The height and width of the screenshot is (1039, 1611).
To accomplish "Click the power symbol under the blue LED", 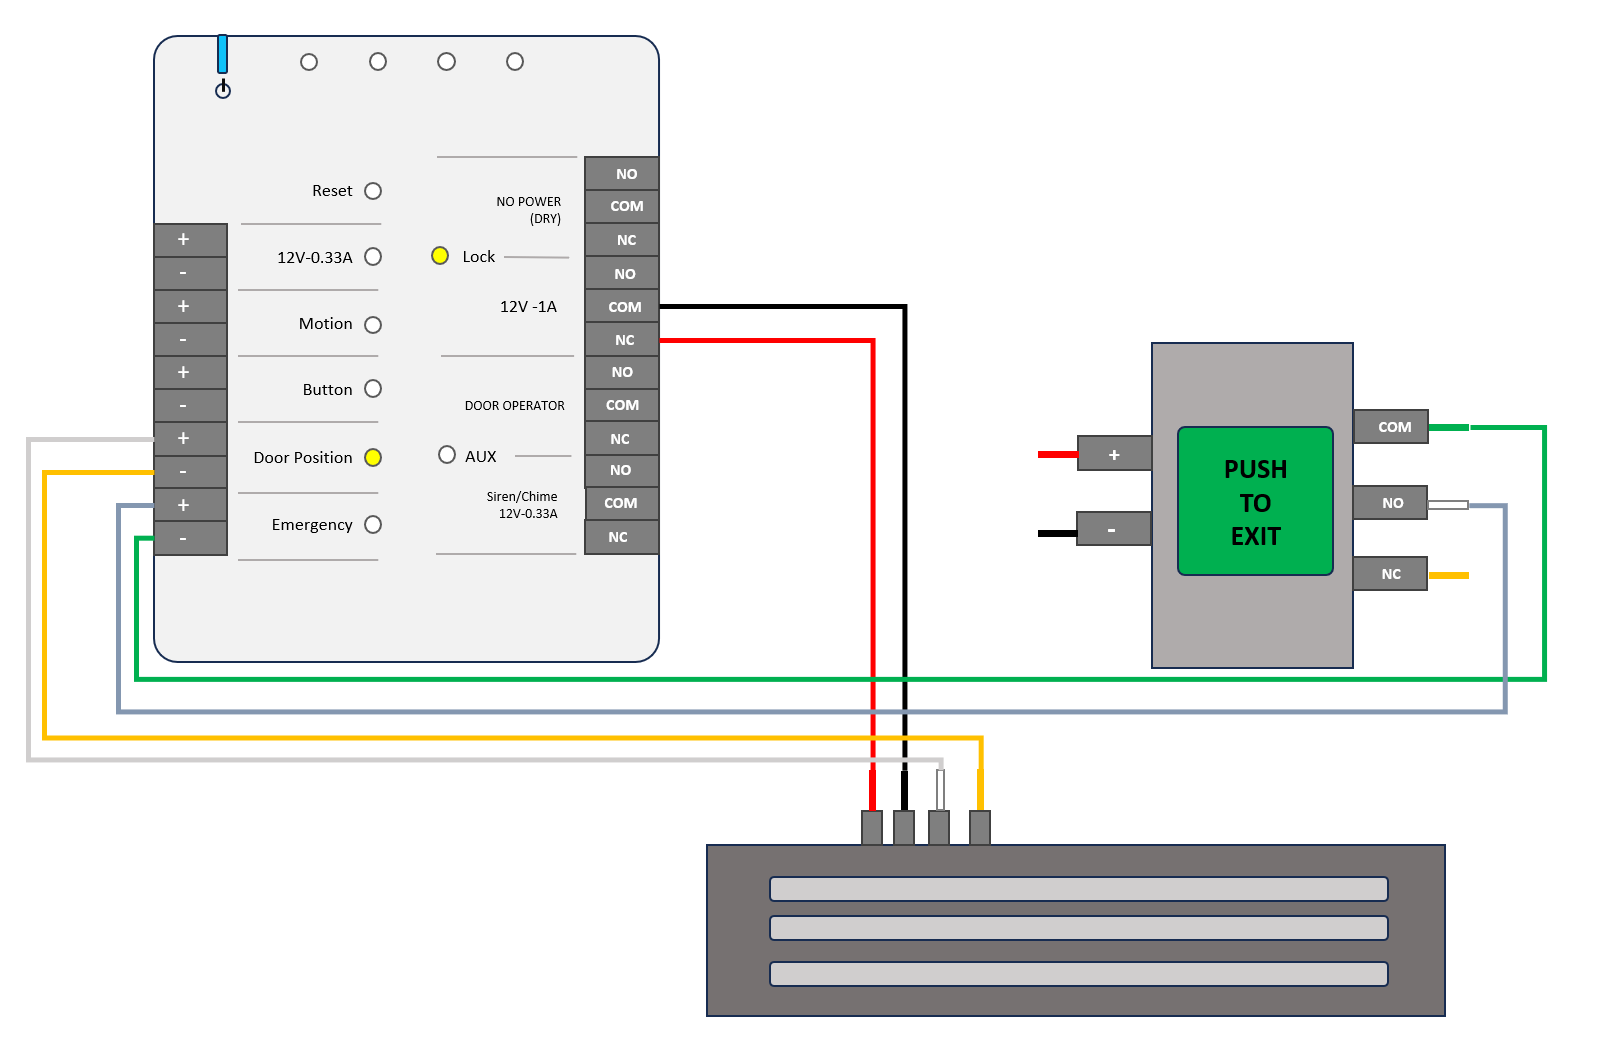I will click(x=223, y=90).
